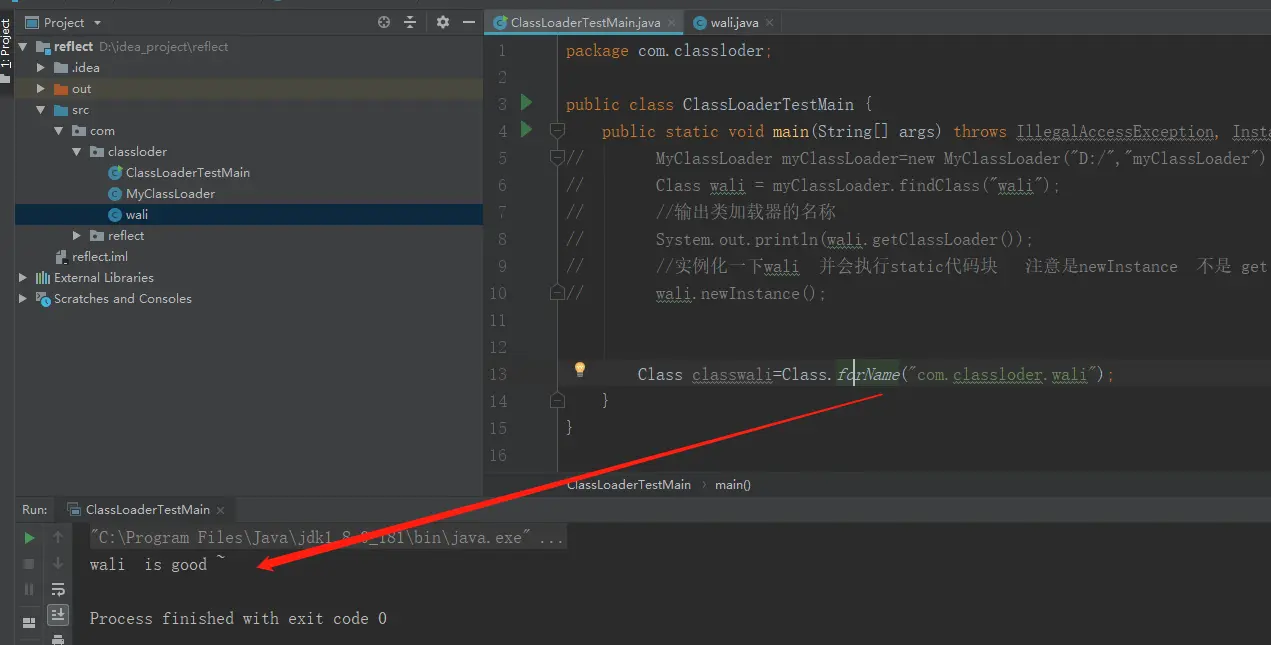Expand the reflect package arrow
The height and width of the screenshot is (645, 1271).
point(77,236)
